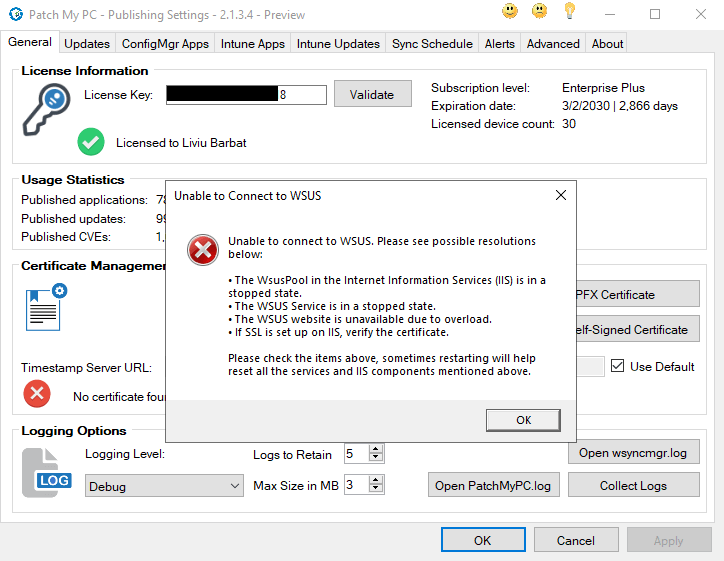
Task: Decrease Max Size in MB value
Action: [376, 489]
